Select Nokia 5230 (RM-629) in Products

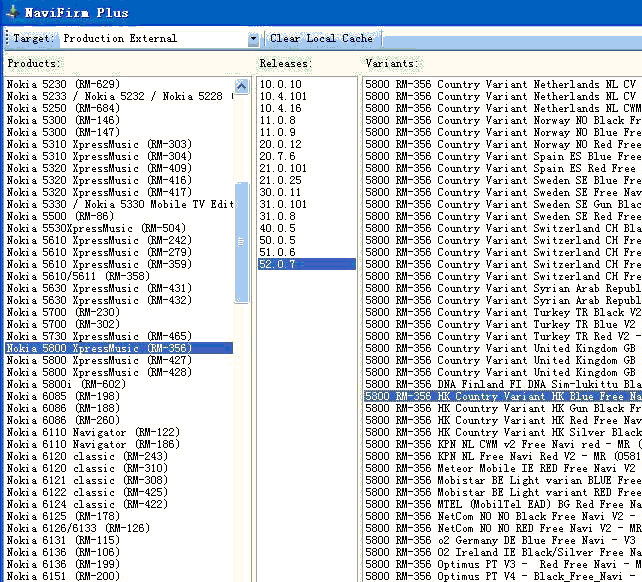pyautogui.click(x=63, y=84)
